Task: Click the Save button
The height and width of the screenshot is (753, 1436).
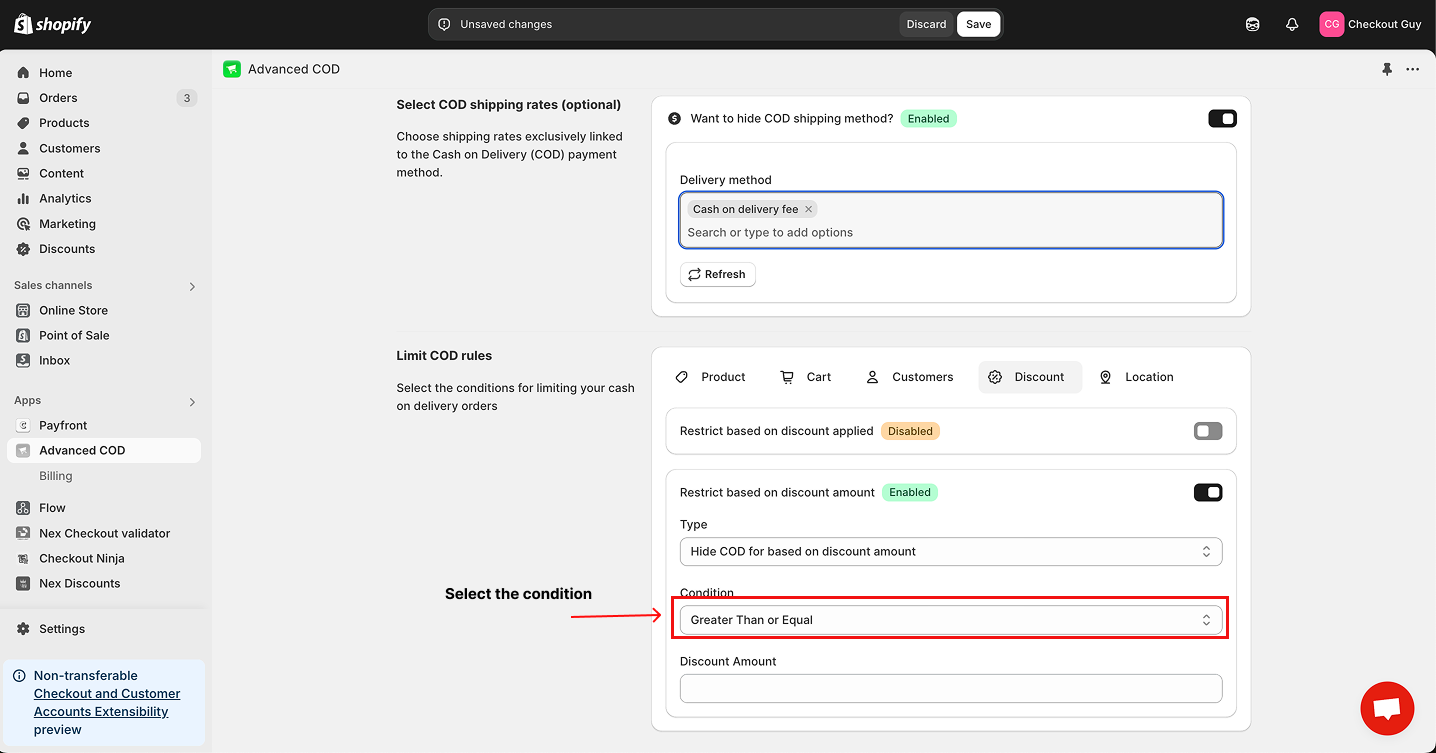Action: [978, 24]
